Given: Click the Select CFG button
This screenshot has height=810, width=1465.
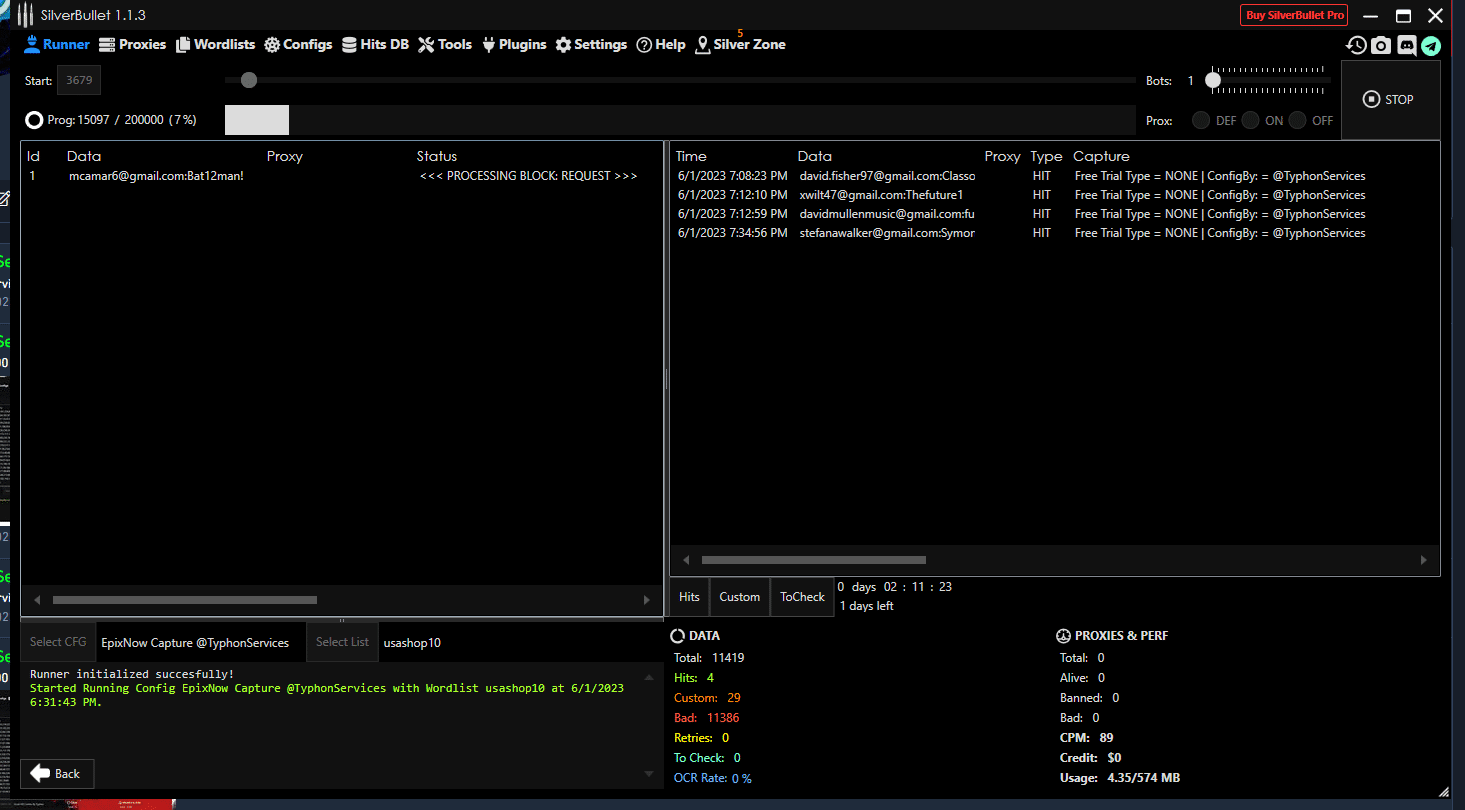Looking at the screenshot, I should point(58,642).
